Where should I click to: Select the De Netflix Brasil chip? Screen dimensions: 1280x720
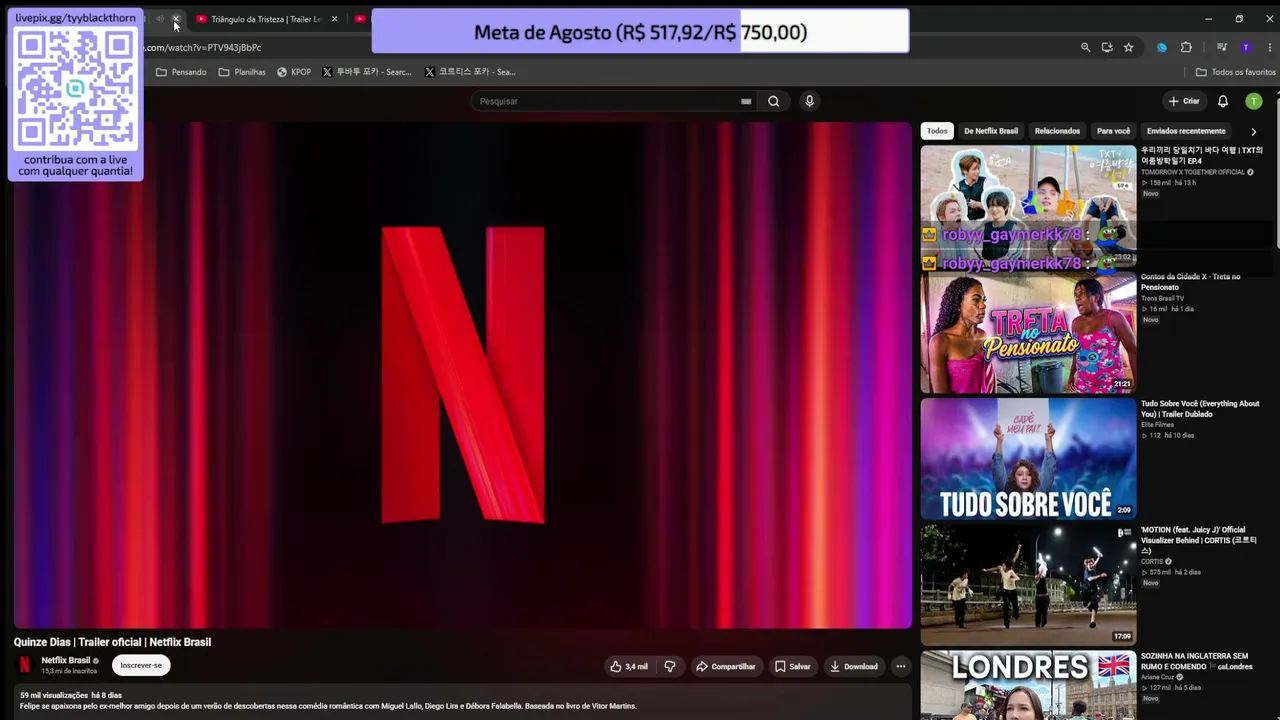coord(991,131)
